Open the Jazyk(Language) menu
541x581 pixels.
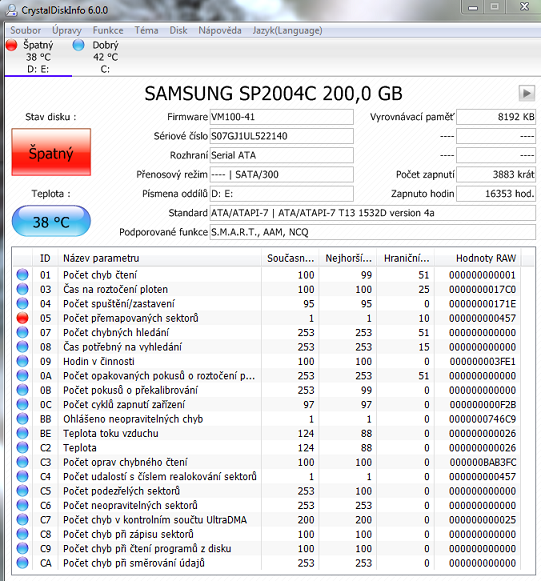tap(287, 30)
